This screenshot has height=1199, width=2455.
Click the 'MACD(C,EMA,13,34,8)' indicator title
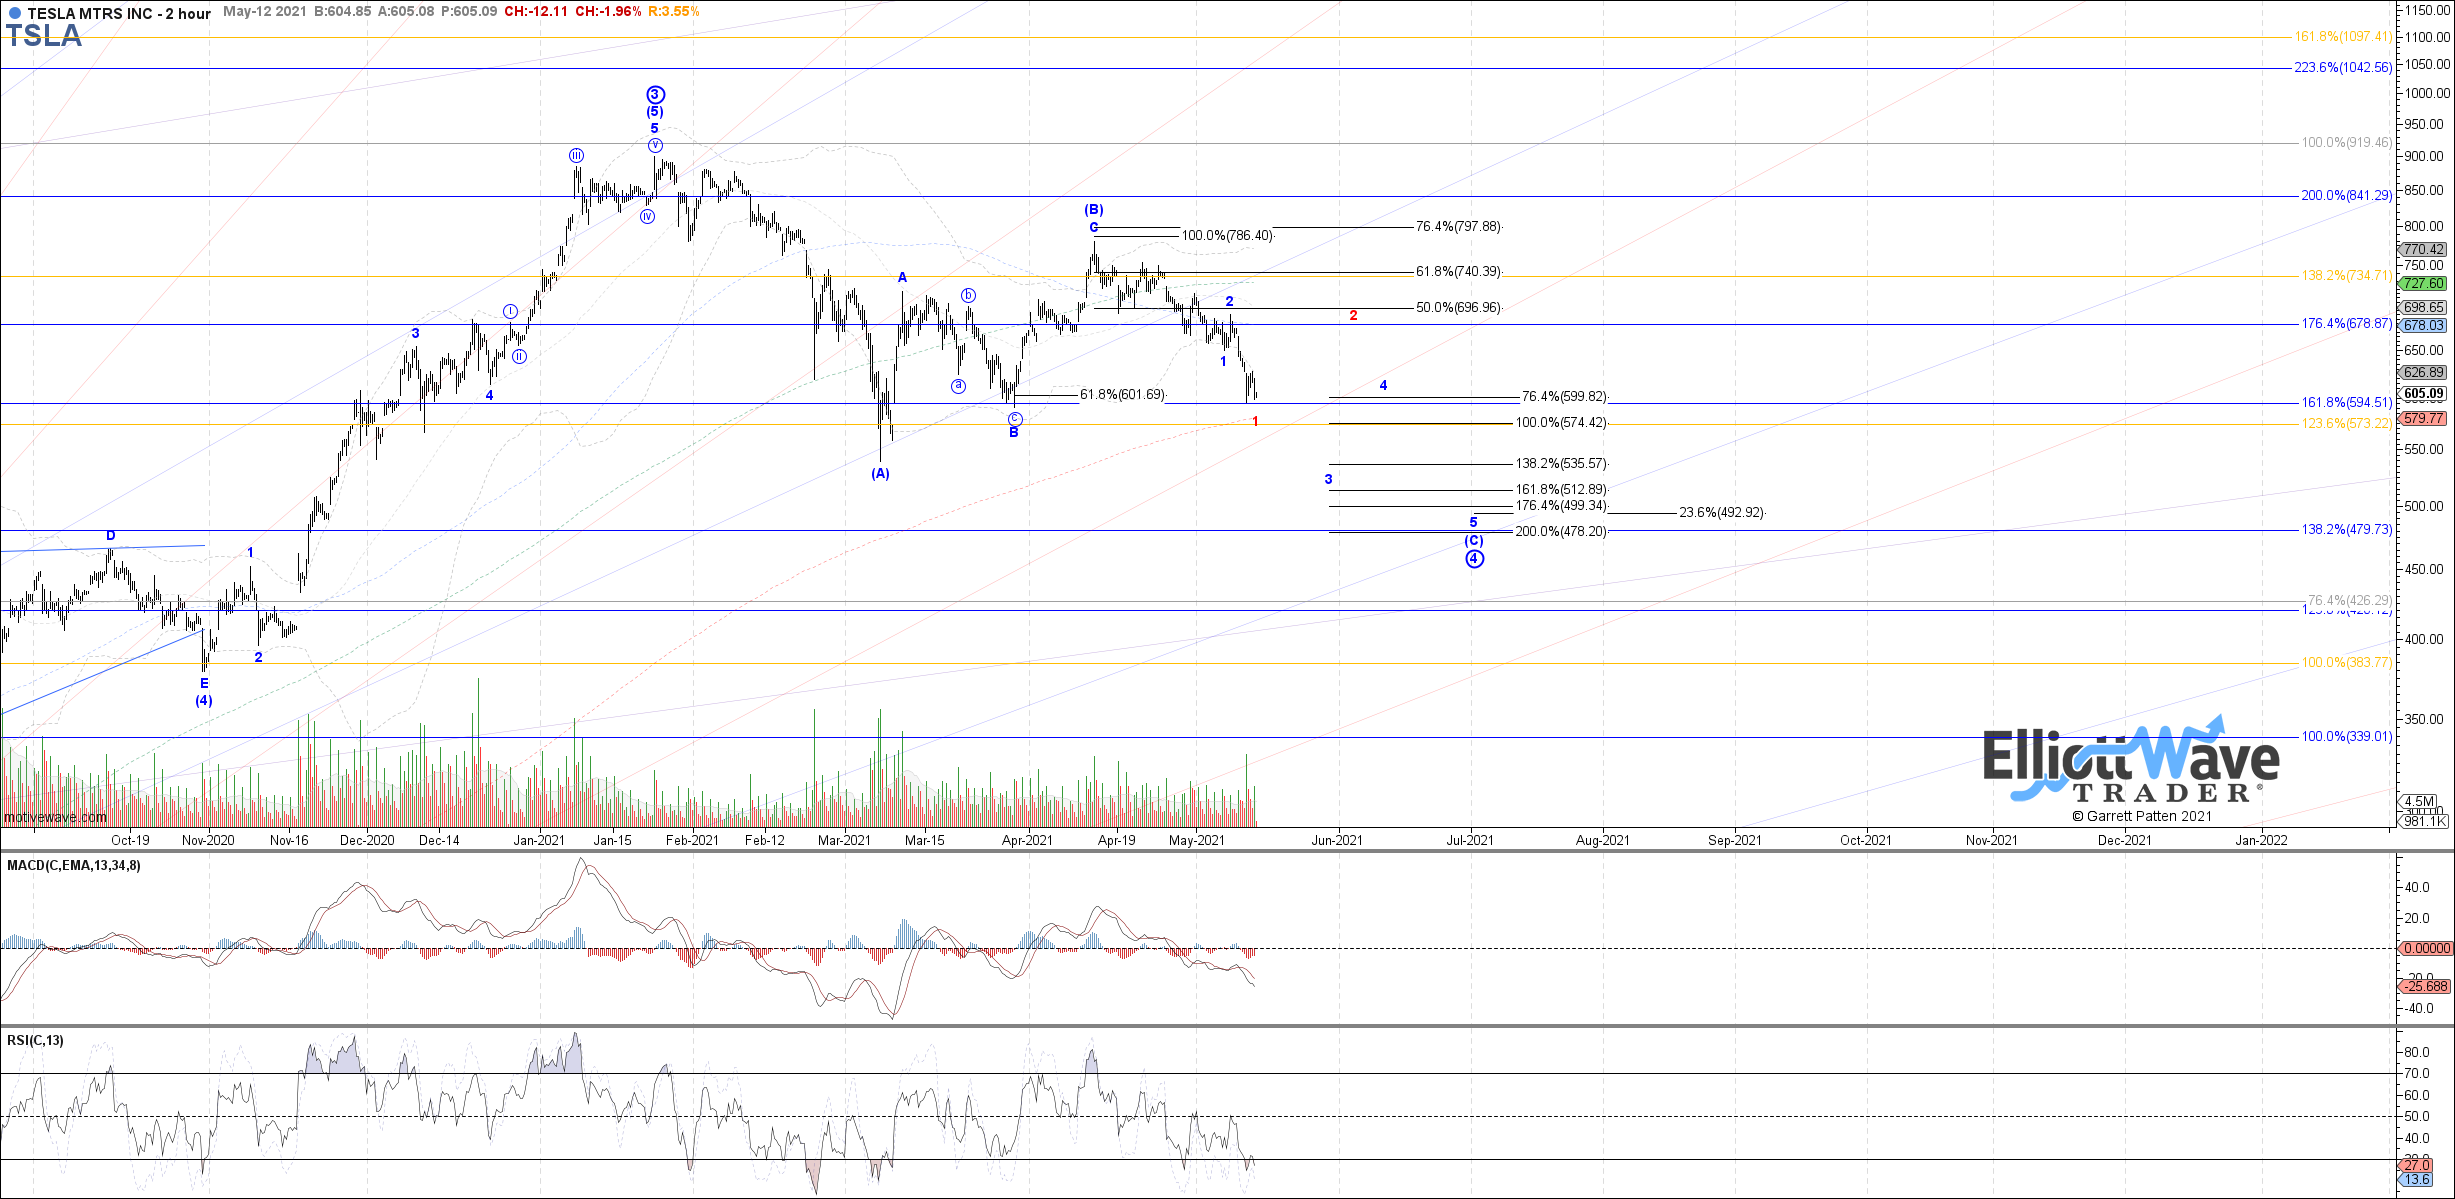coord(74,866)
